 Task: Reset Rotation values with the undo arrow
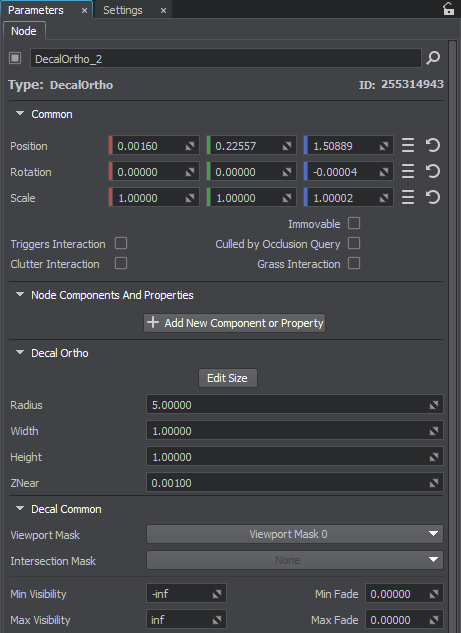433,172
